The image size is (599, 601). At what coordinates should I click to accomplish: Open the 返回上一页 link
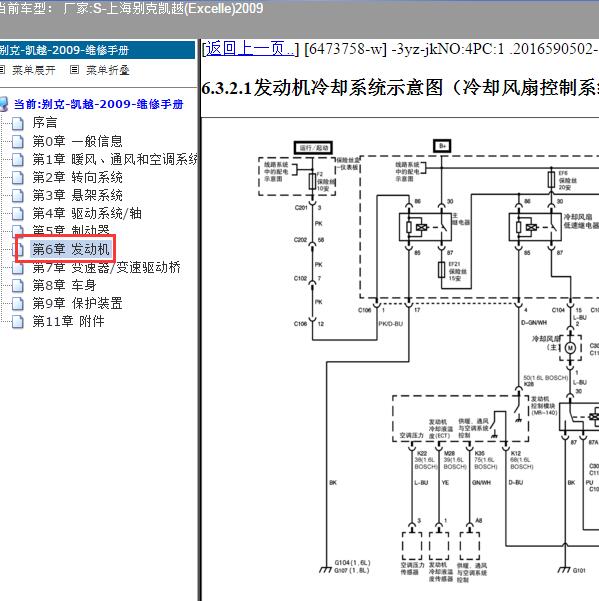[250, 49]
